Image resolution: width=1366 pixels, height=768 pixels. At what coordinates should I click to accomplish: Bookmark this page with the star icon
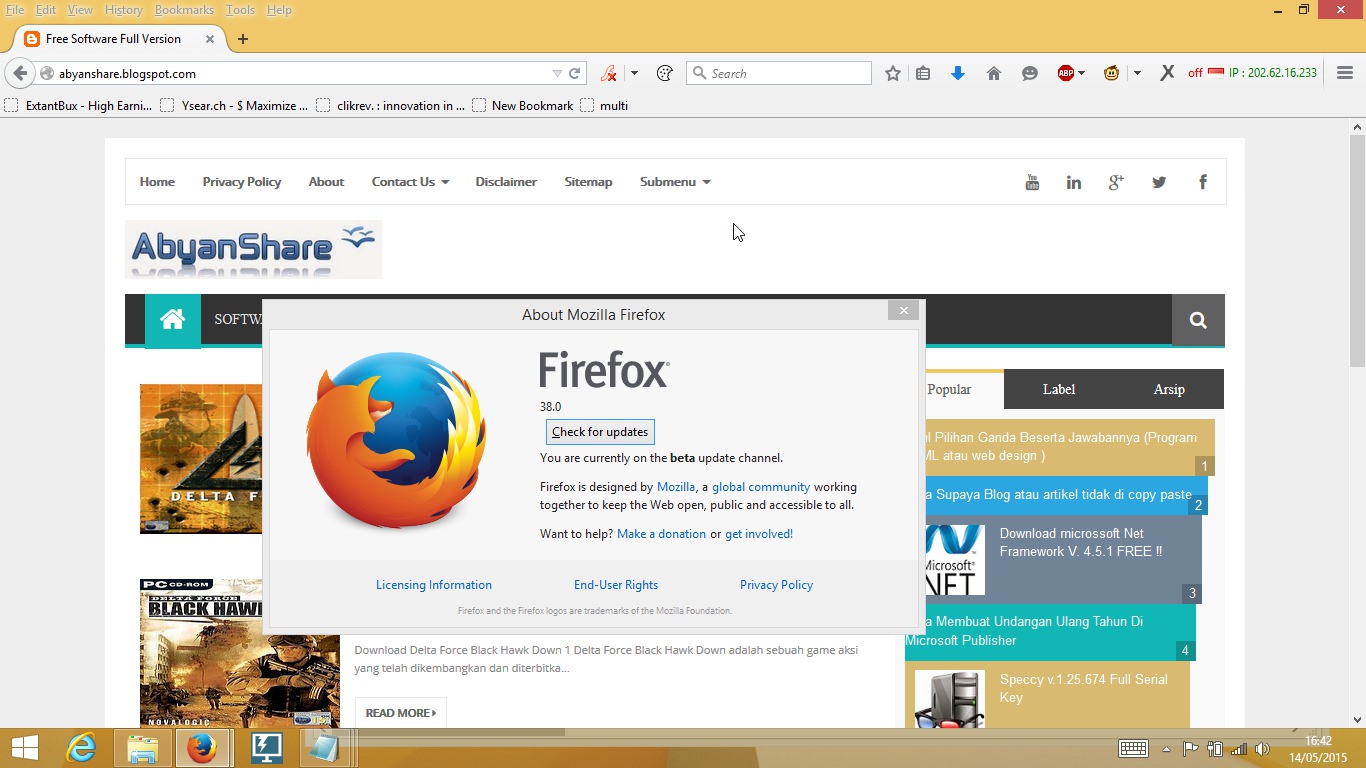(893, 73)
